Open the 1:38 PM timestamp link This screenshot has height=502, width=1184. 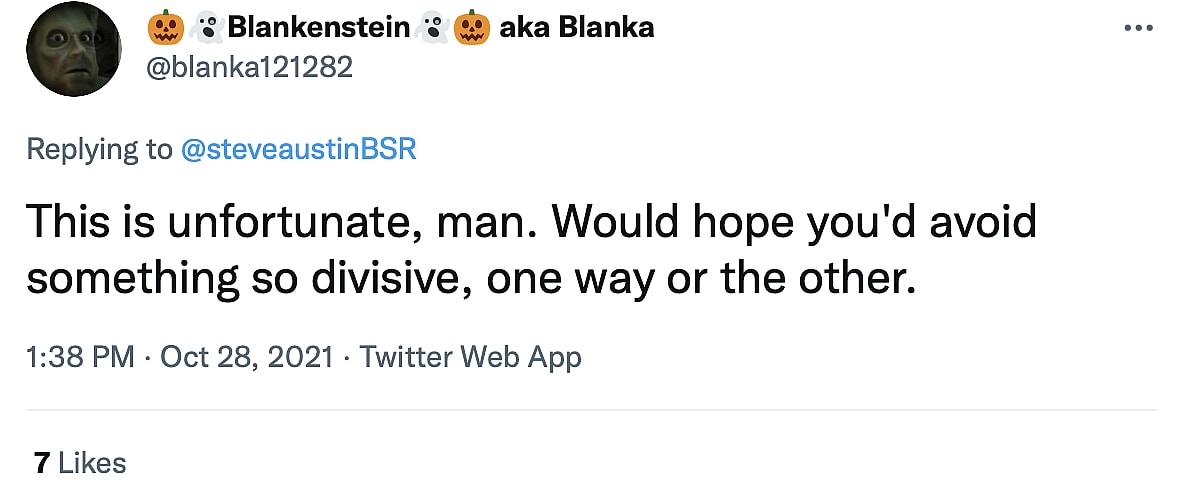[x=83, y=357]
